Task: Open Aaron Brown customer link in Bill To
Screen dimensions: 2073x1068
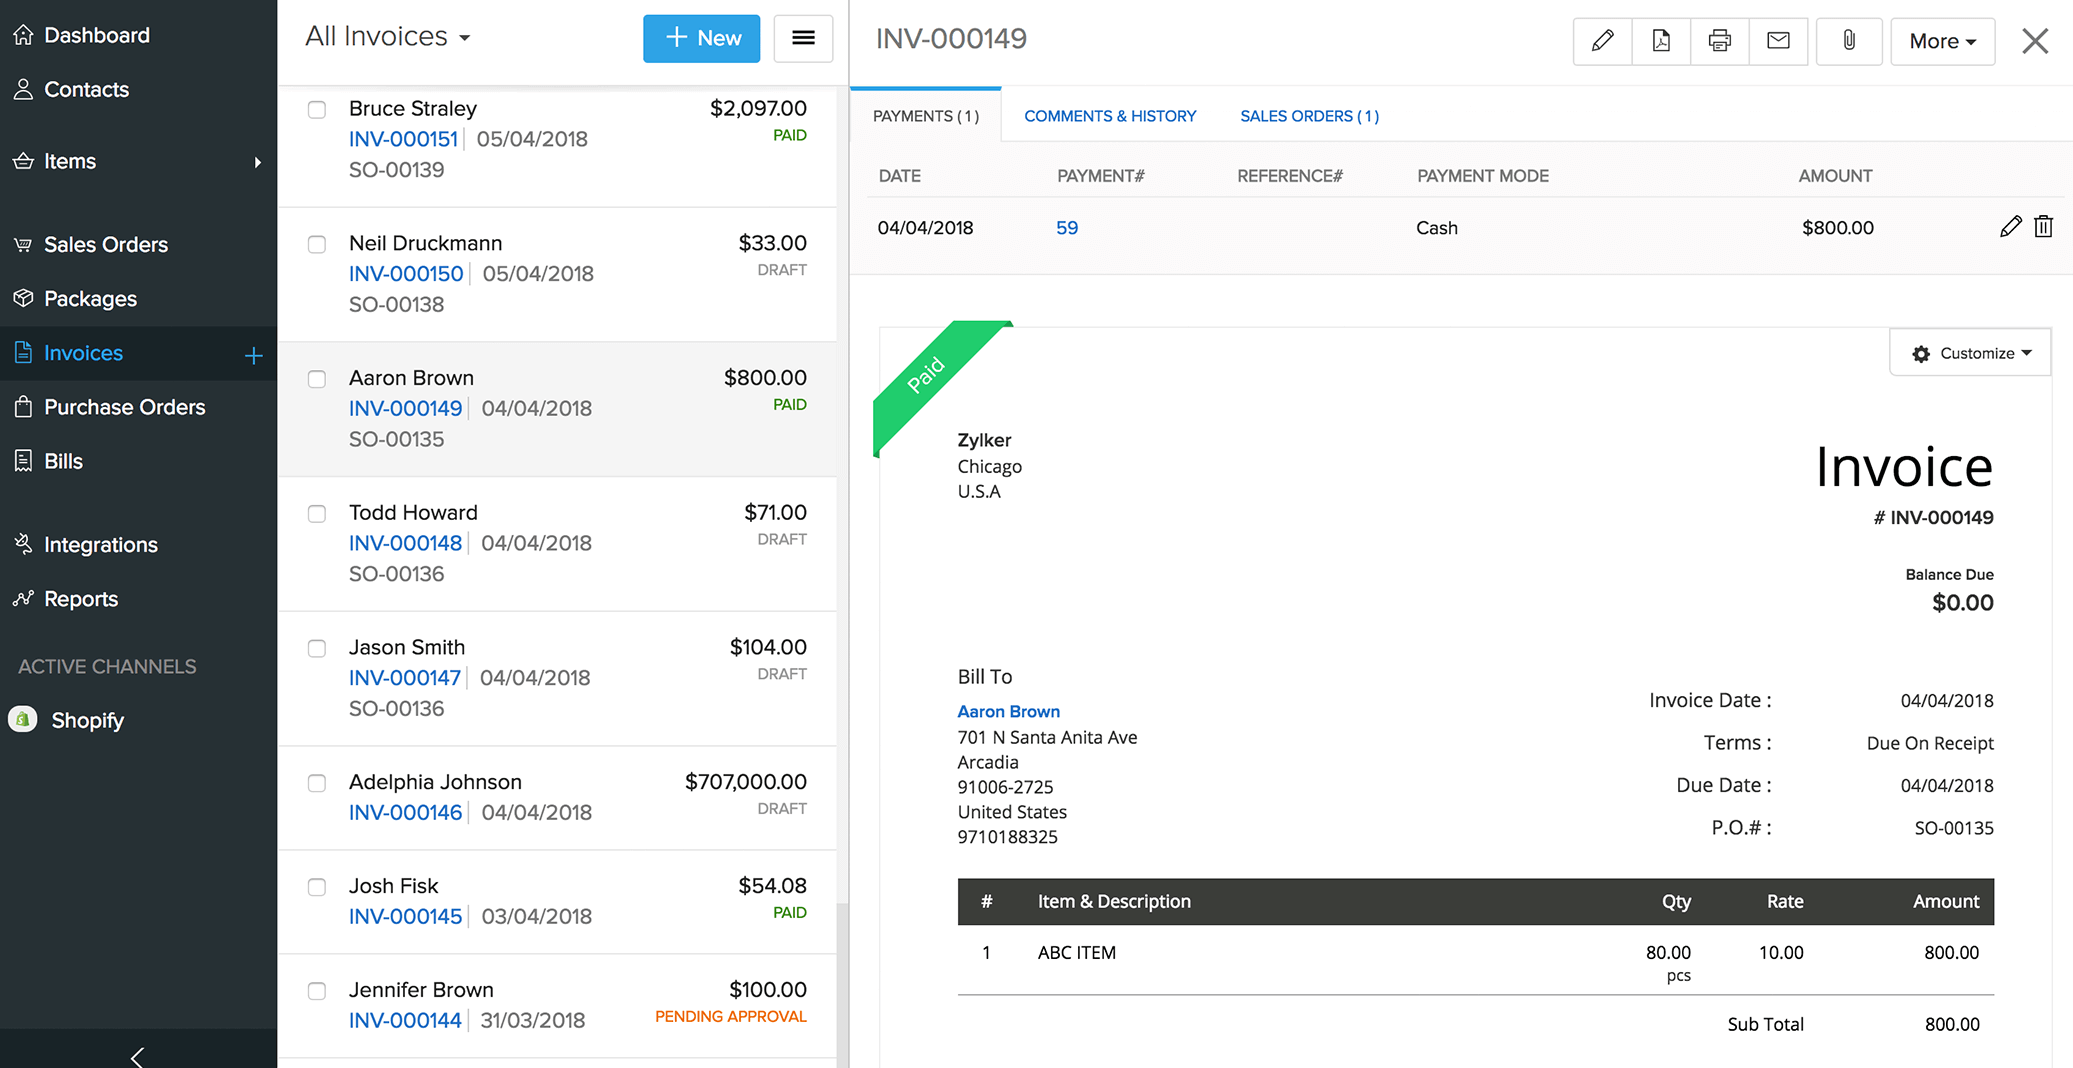Action: click(x=1008, y=711)
